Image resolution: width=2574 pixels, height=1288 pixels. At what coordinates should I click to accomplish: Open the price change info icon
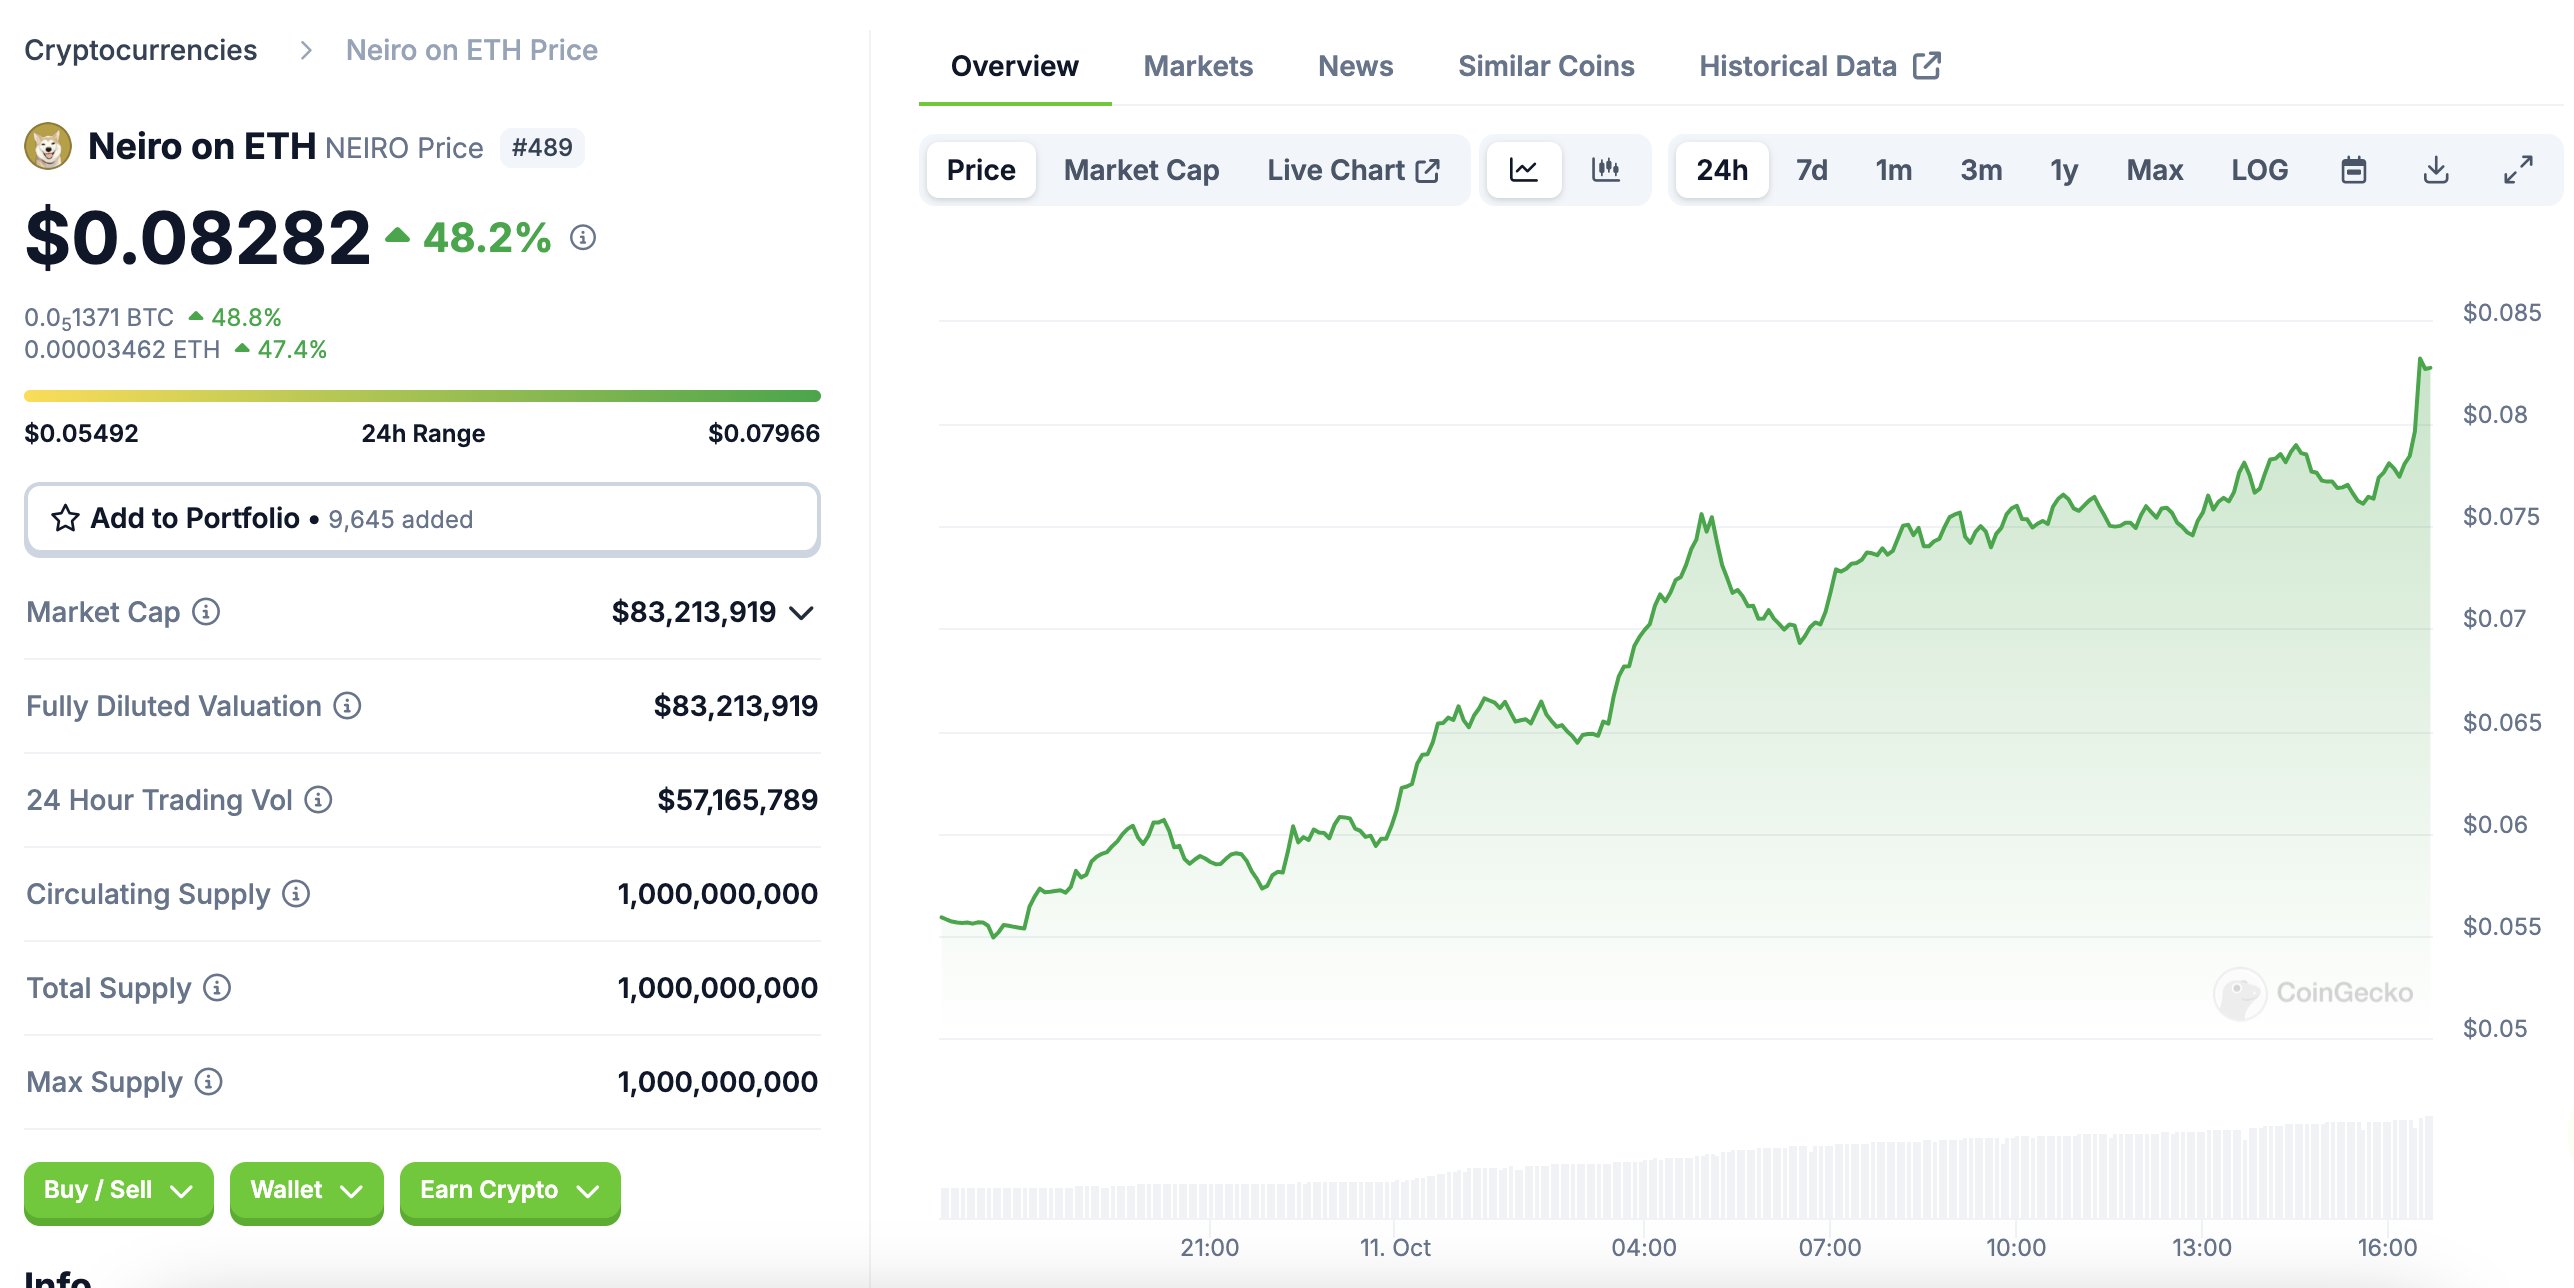coord(583,238)
